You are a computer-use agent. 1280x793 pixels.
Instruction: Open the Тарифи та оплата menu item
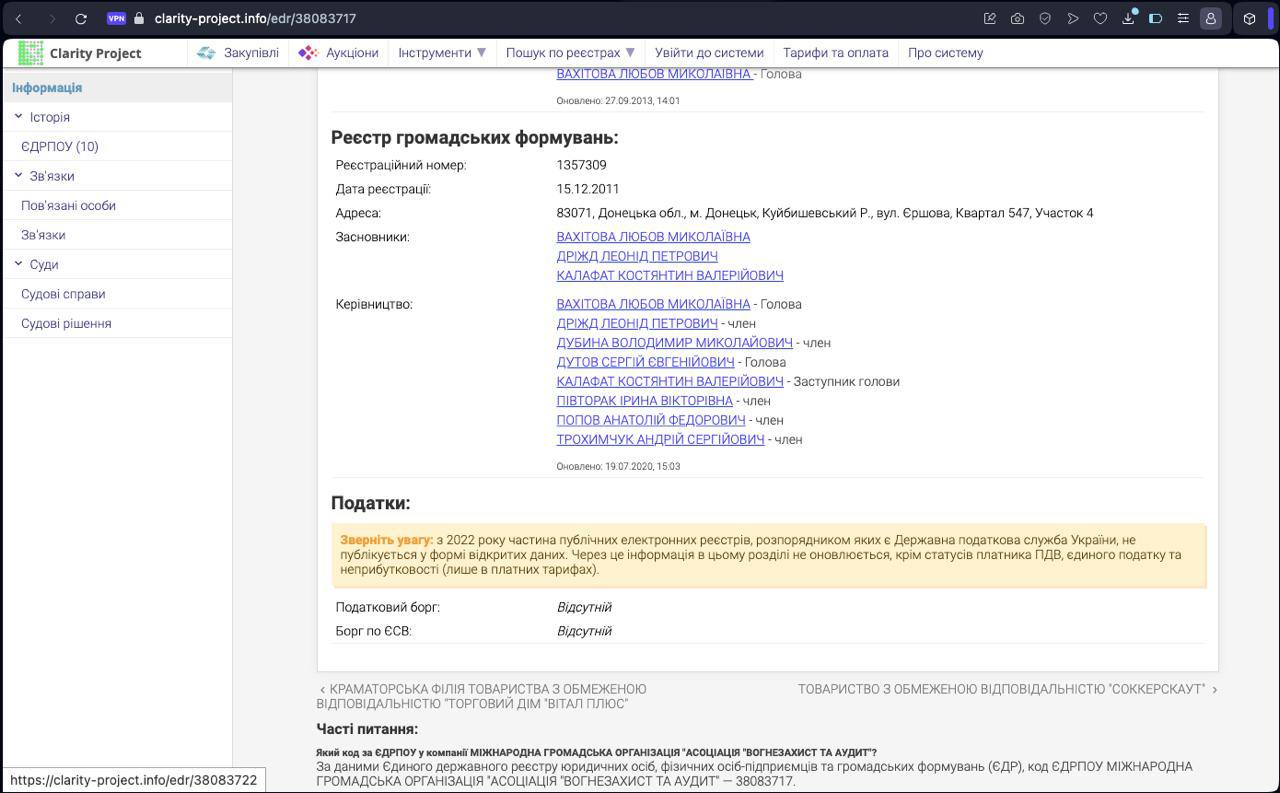tap(835, 53)
